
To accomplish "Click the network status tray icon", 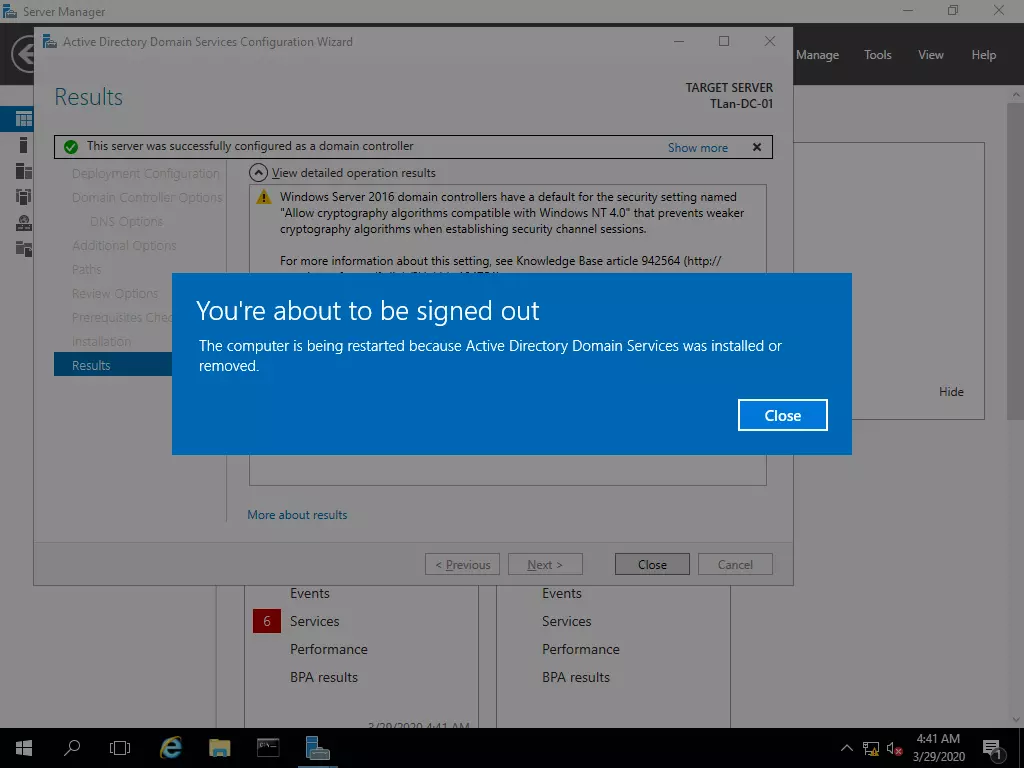I will [x=871, y=749].
